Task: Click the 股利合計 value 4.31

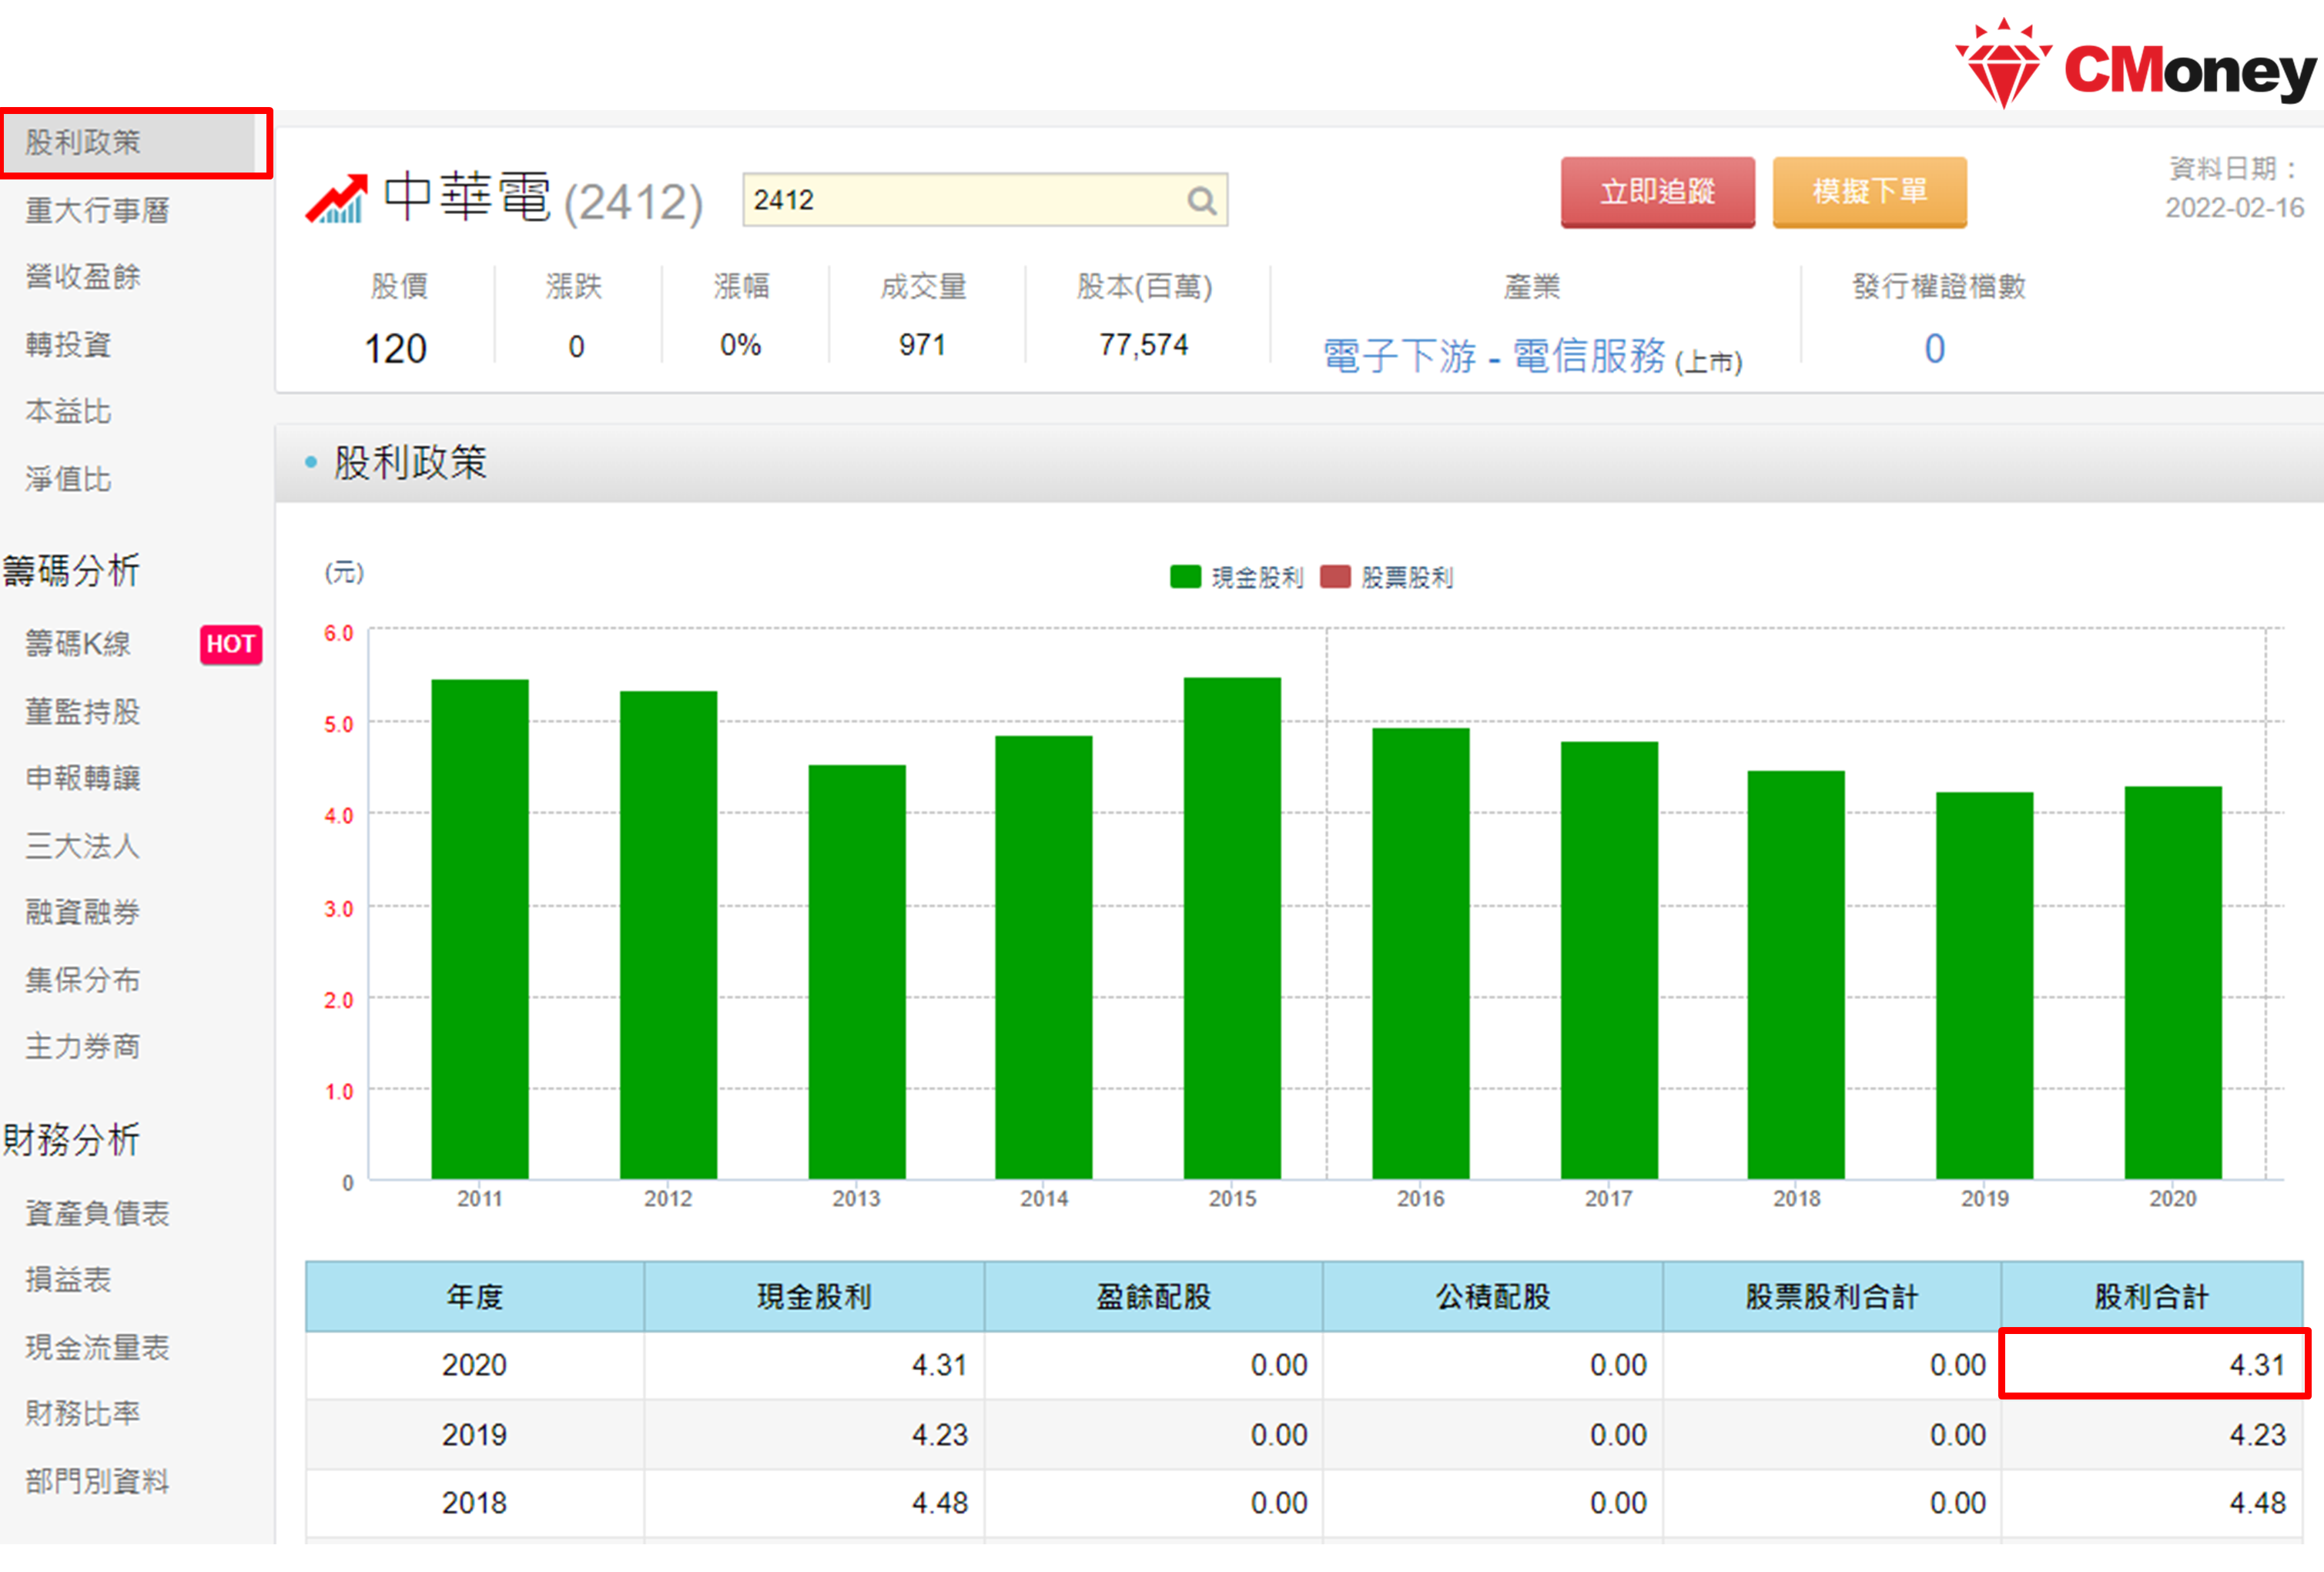Action: point(2257,1365)
